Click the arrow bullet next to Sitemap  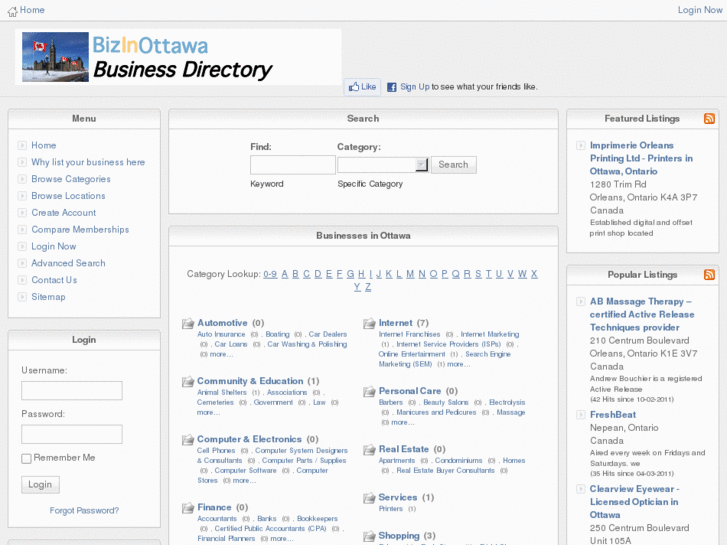pos(22,297)
